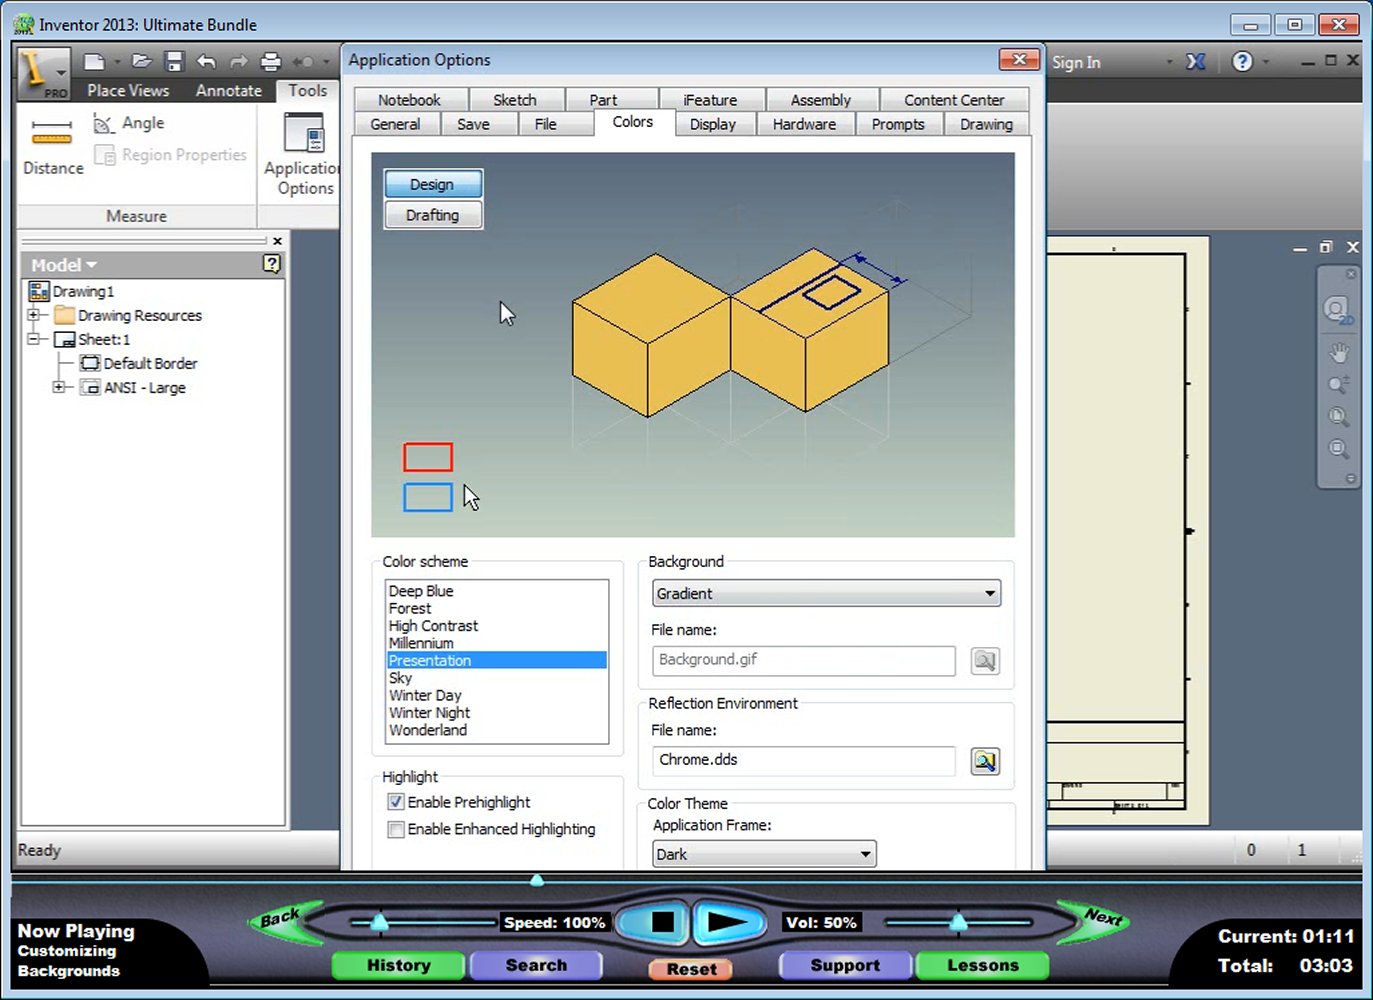Play the lesson video
Screen dimensions: 1373x1000
click(728, 922)
